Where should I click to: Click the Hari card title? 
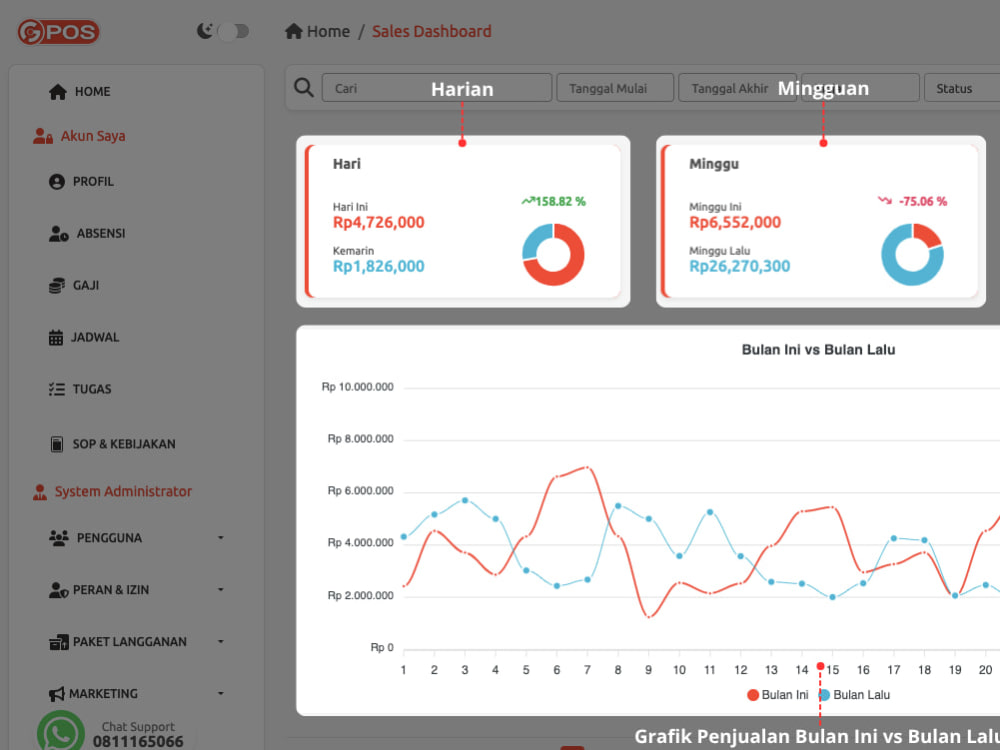pos(346,164)
